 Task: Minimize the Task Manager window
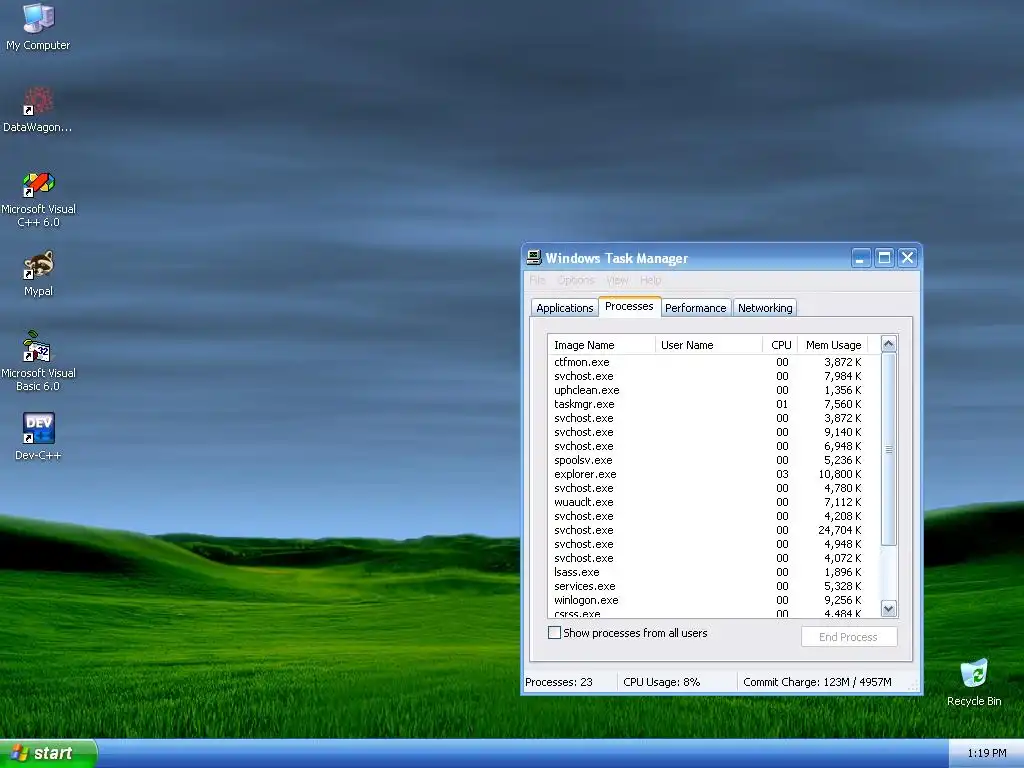click(861, 258)
